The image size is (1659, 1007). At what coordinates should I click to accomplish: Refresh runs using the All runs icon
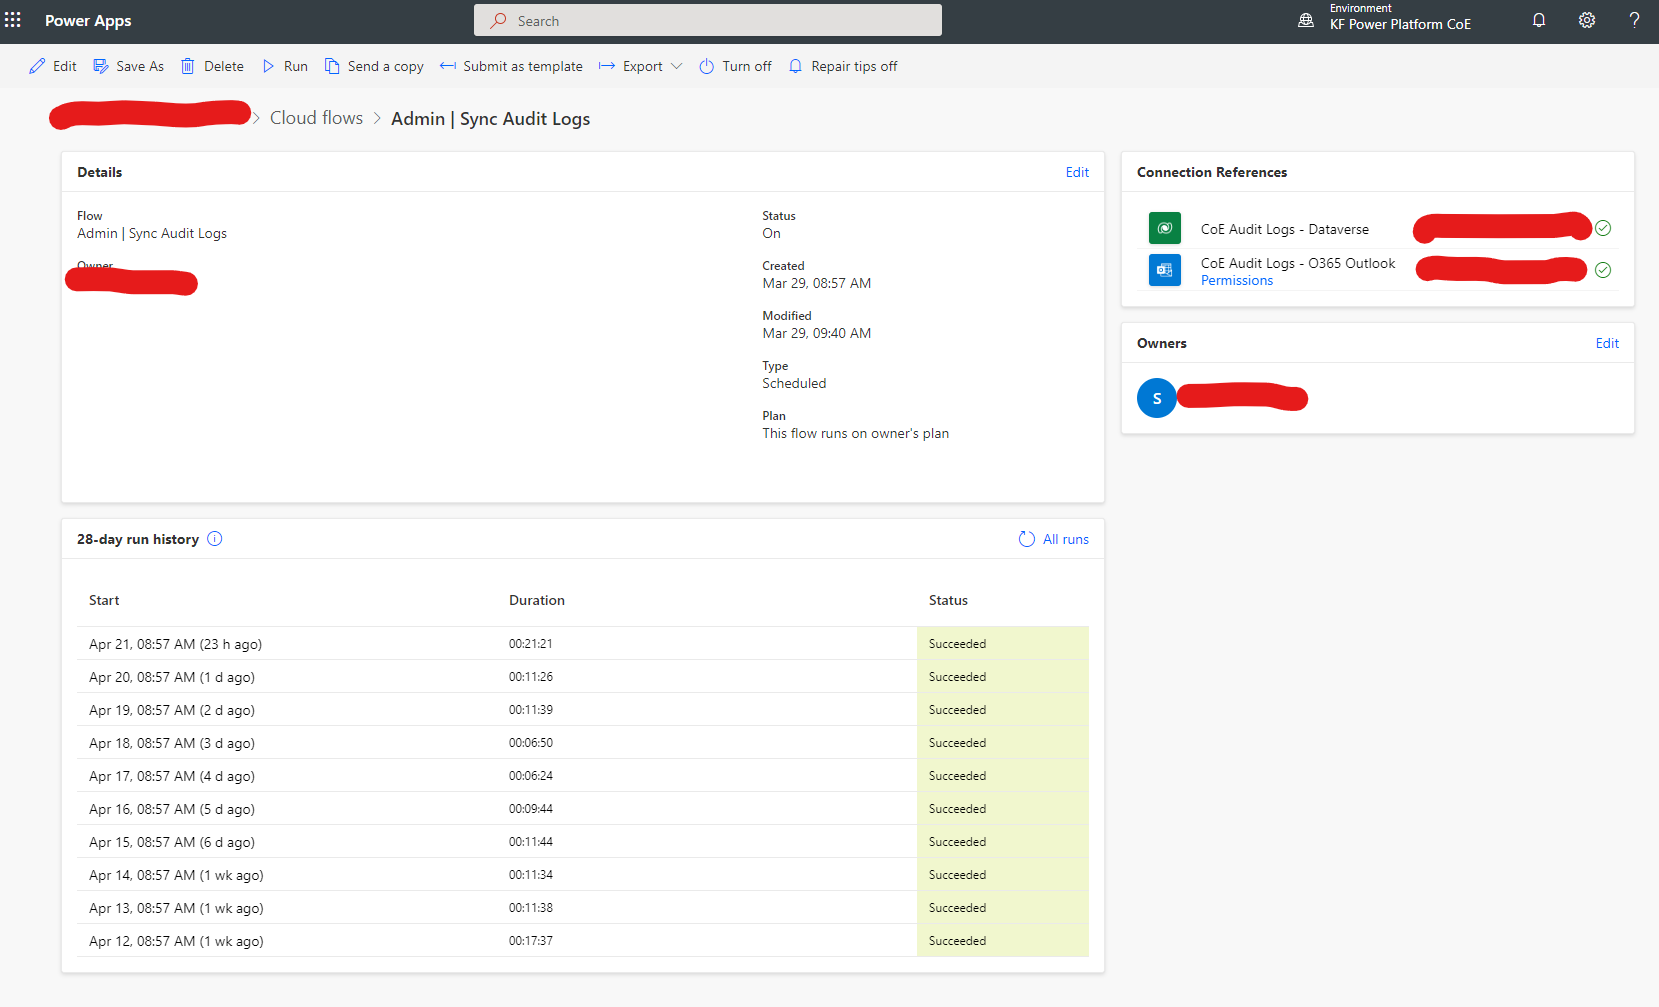click(1026, 539)
